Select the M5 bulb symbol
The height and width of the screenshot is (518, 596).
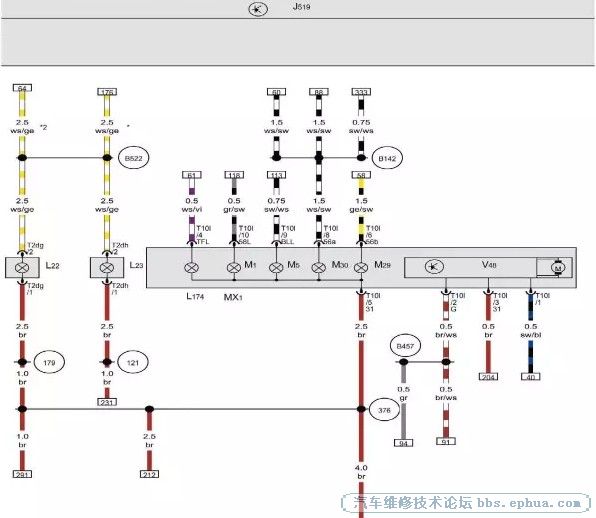tap(276, 268)
